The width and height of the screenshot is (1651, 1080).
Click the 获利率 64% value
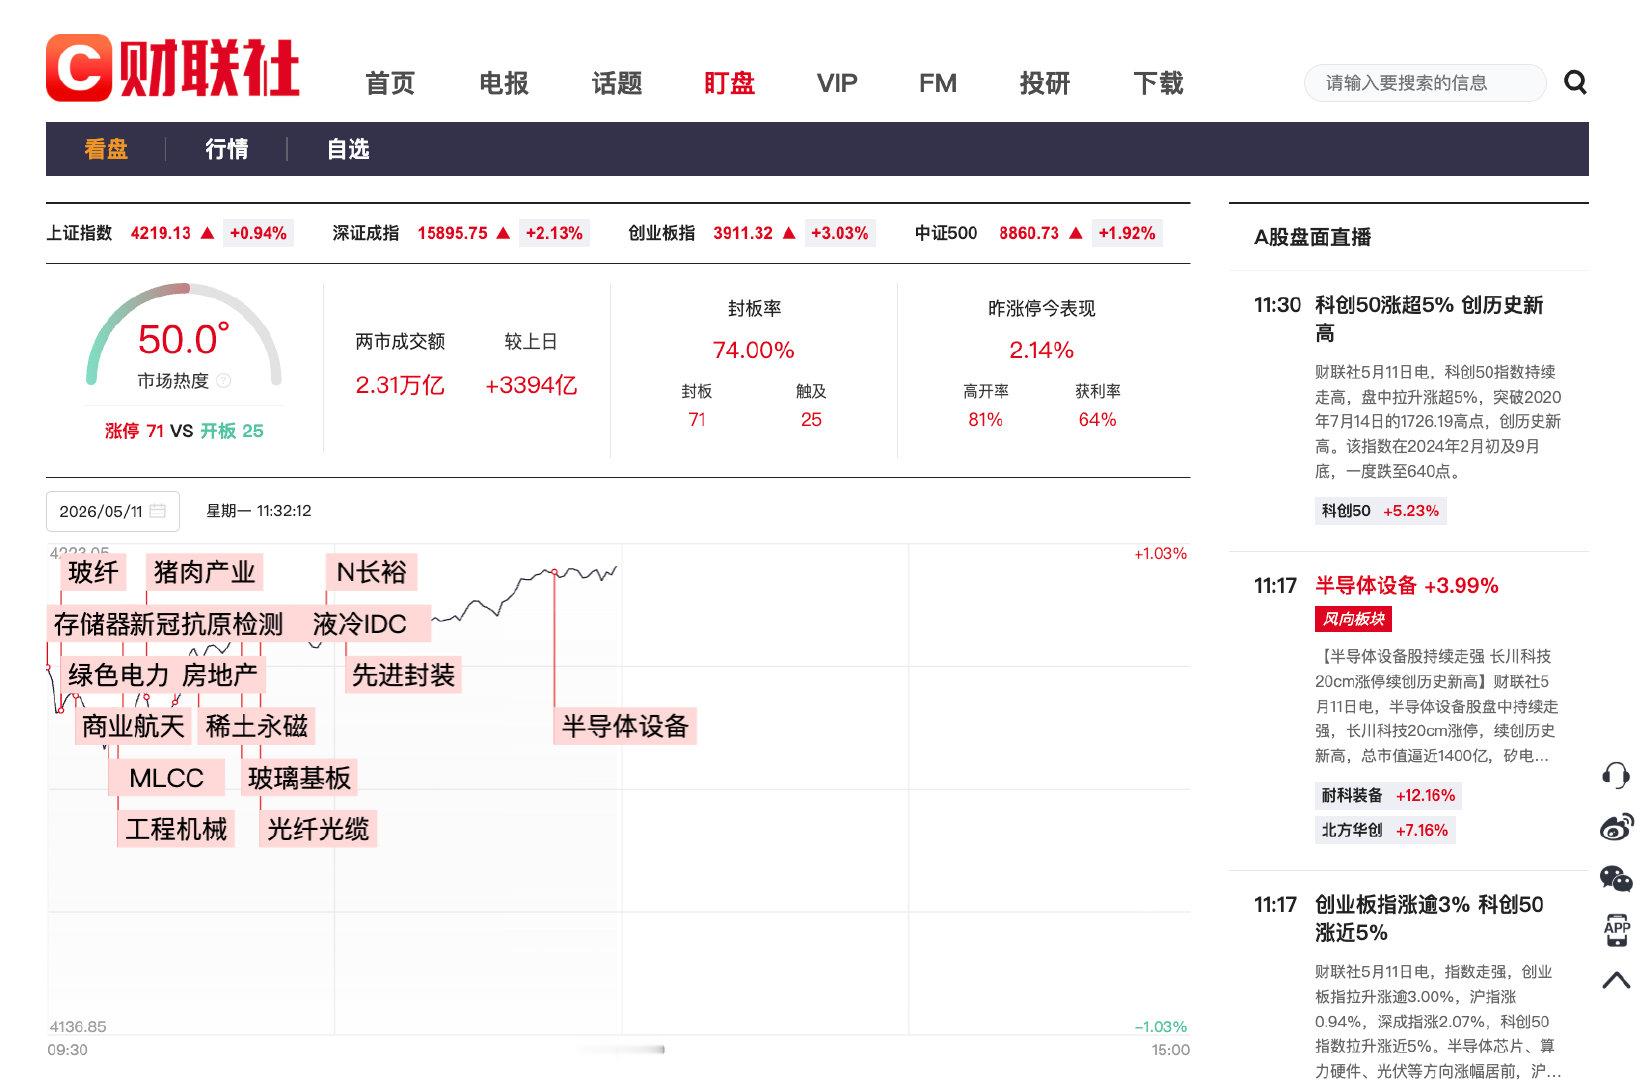1097,420
